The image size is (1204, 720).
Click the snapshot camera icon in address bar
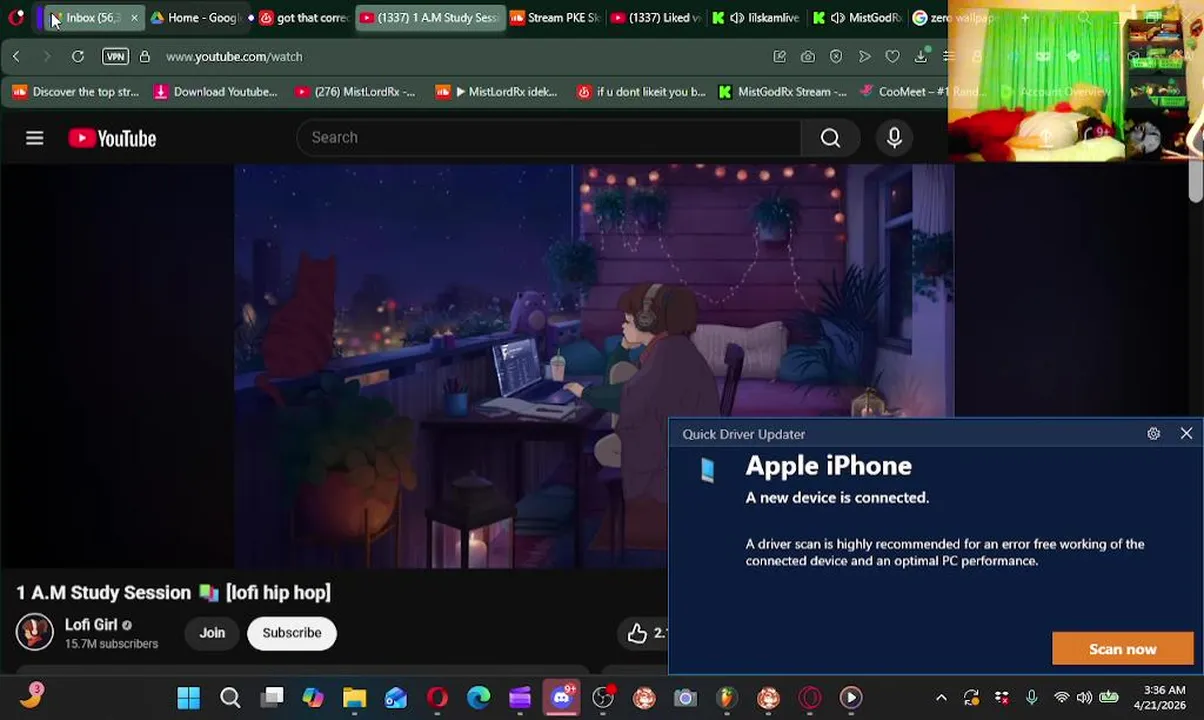[808, 57]
